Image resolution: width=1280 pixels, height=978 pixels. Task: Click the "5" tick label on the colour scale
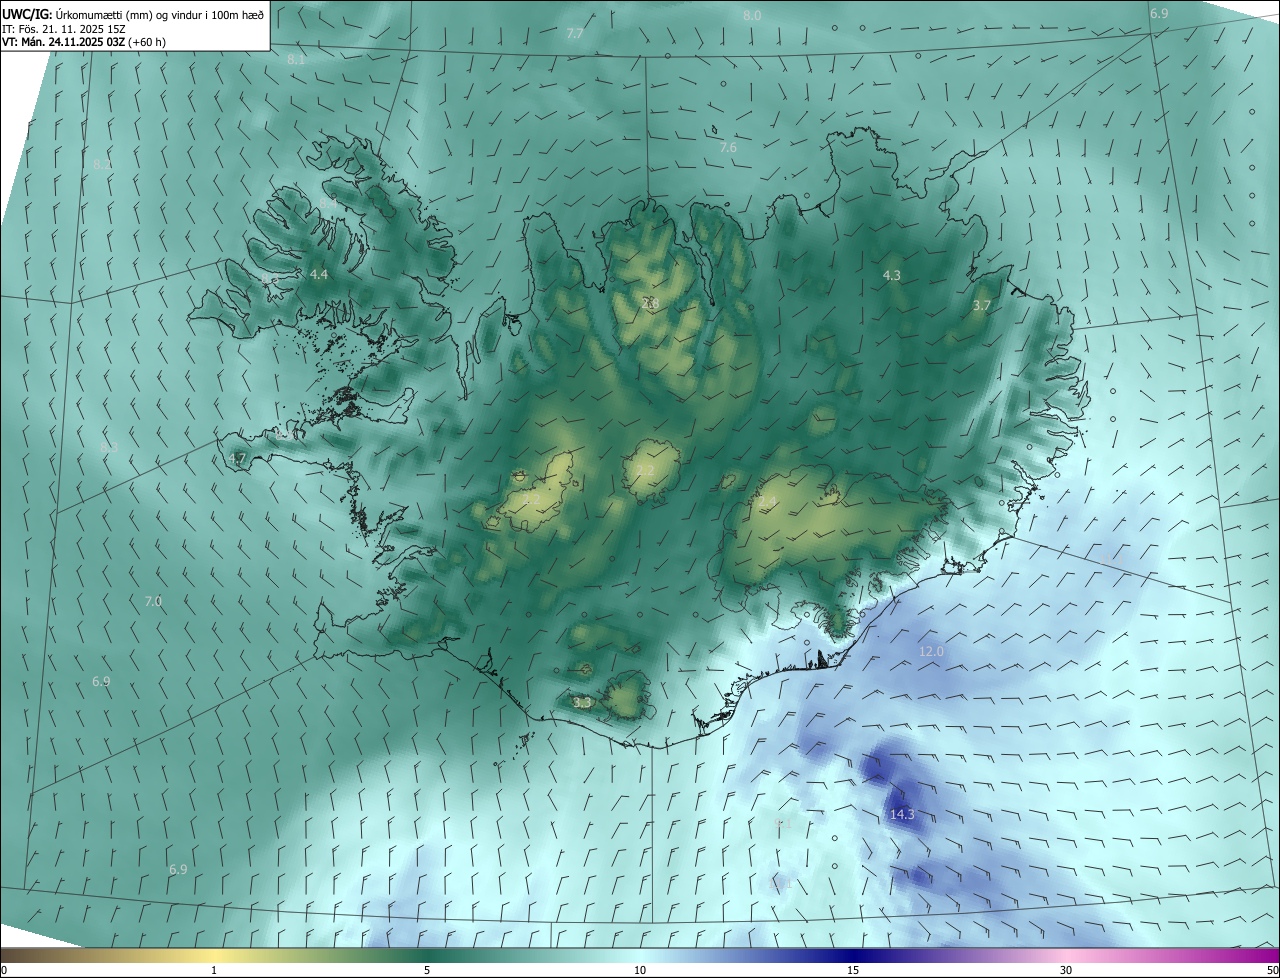click(427, 970)
